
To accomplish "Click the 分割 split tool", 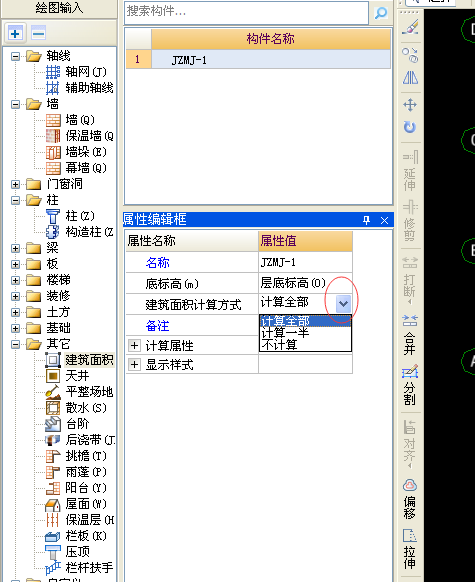I will [410, 385].
